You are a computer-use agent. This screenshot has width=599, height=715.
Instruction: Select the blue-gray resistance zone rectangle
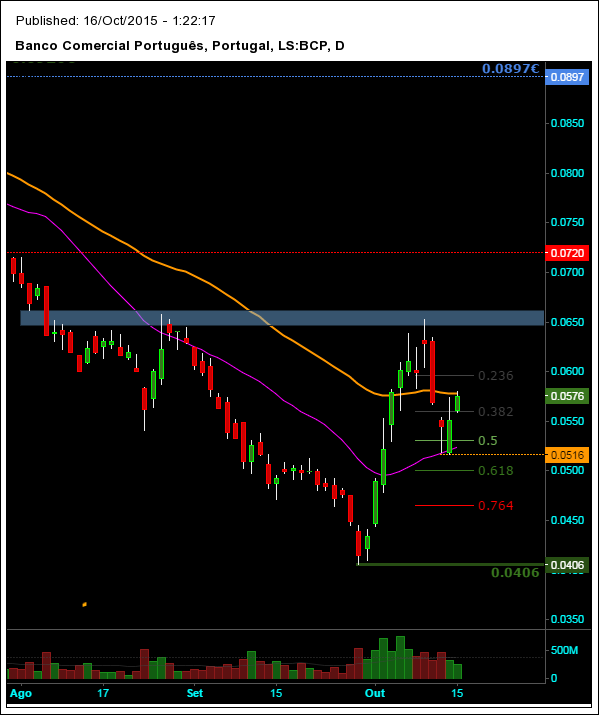tap(282, 318)
